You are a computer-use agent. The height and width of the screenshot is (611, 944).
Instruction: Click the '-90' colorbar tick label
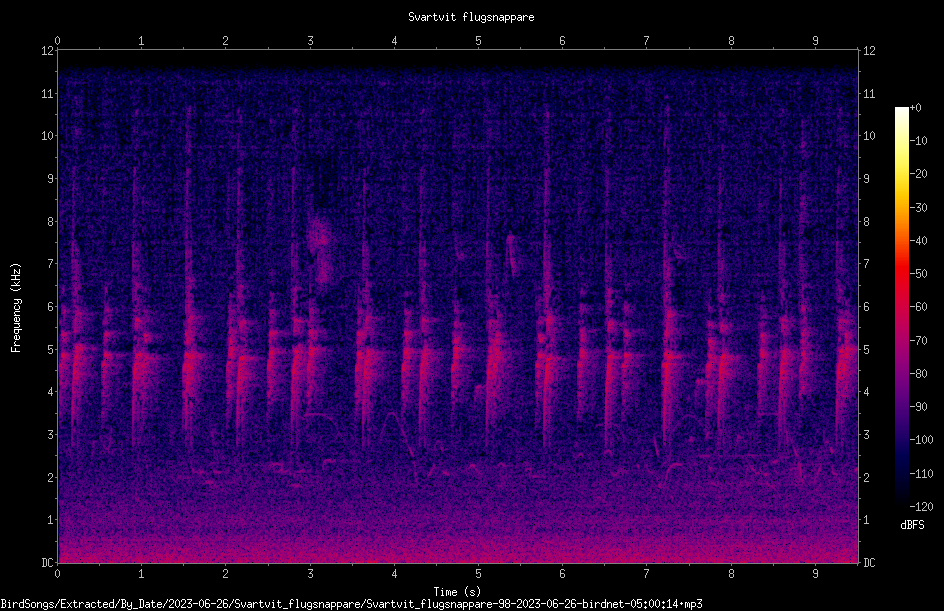pyautogui.click(x=919, y=407)
